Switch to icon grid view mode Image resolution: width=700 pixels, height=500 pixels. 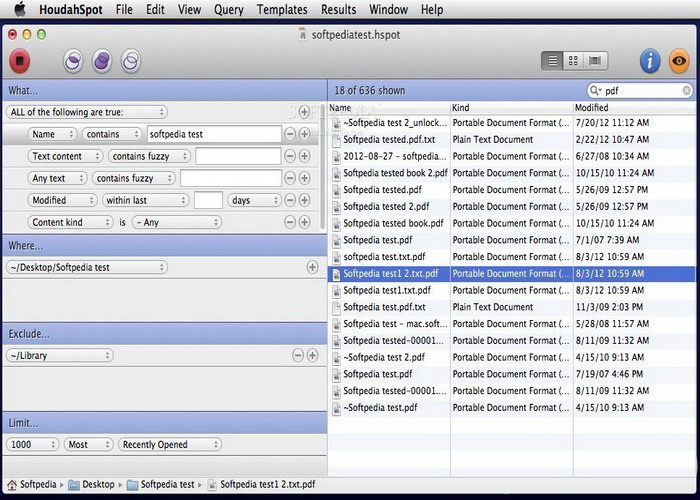click(x=573, y=61)
